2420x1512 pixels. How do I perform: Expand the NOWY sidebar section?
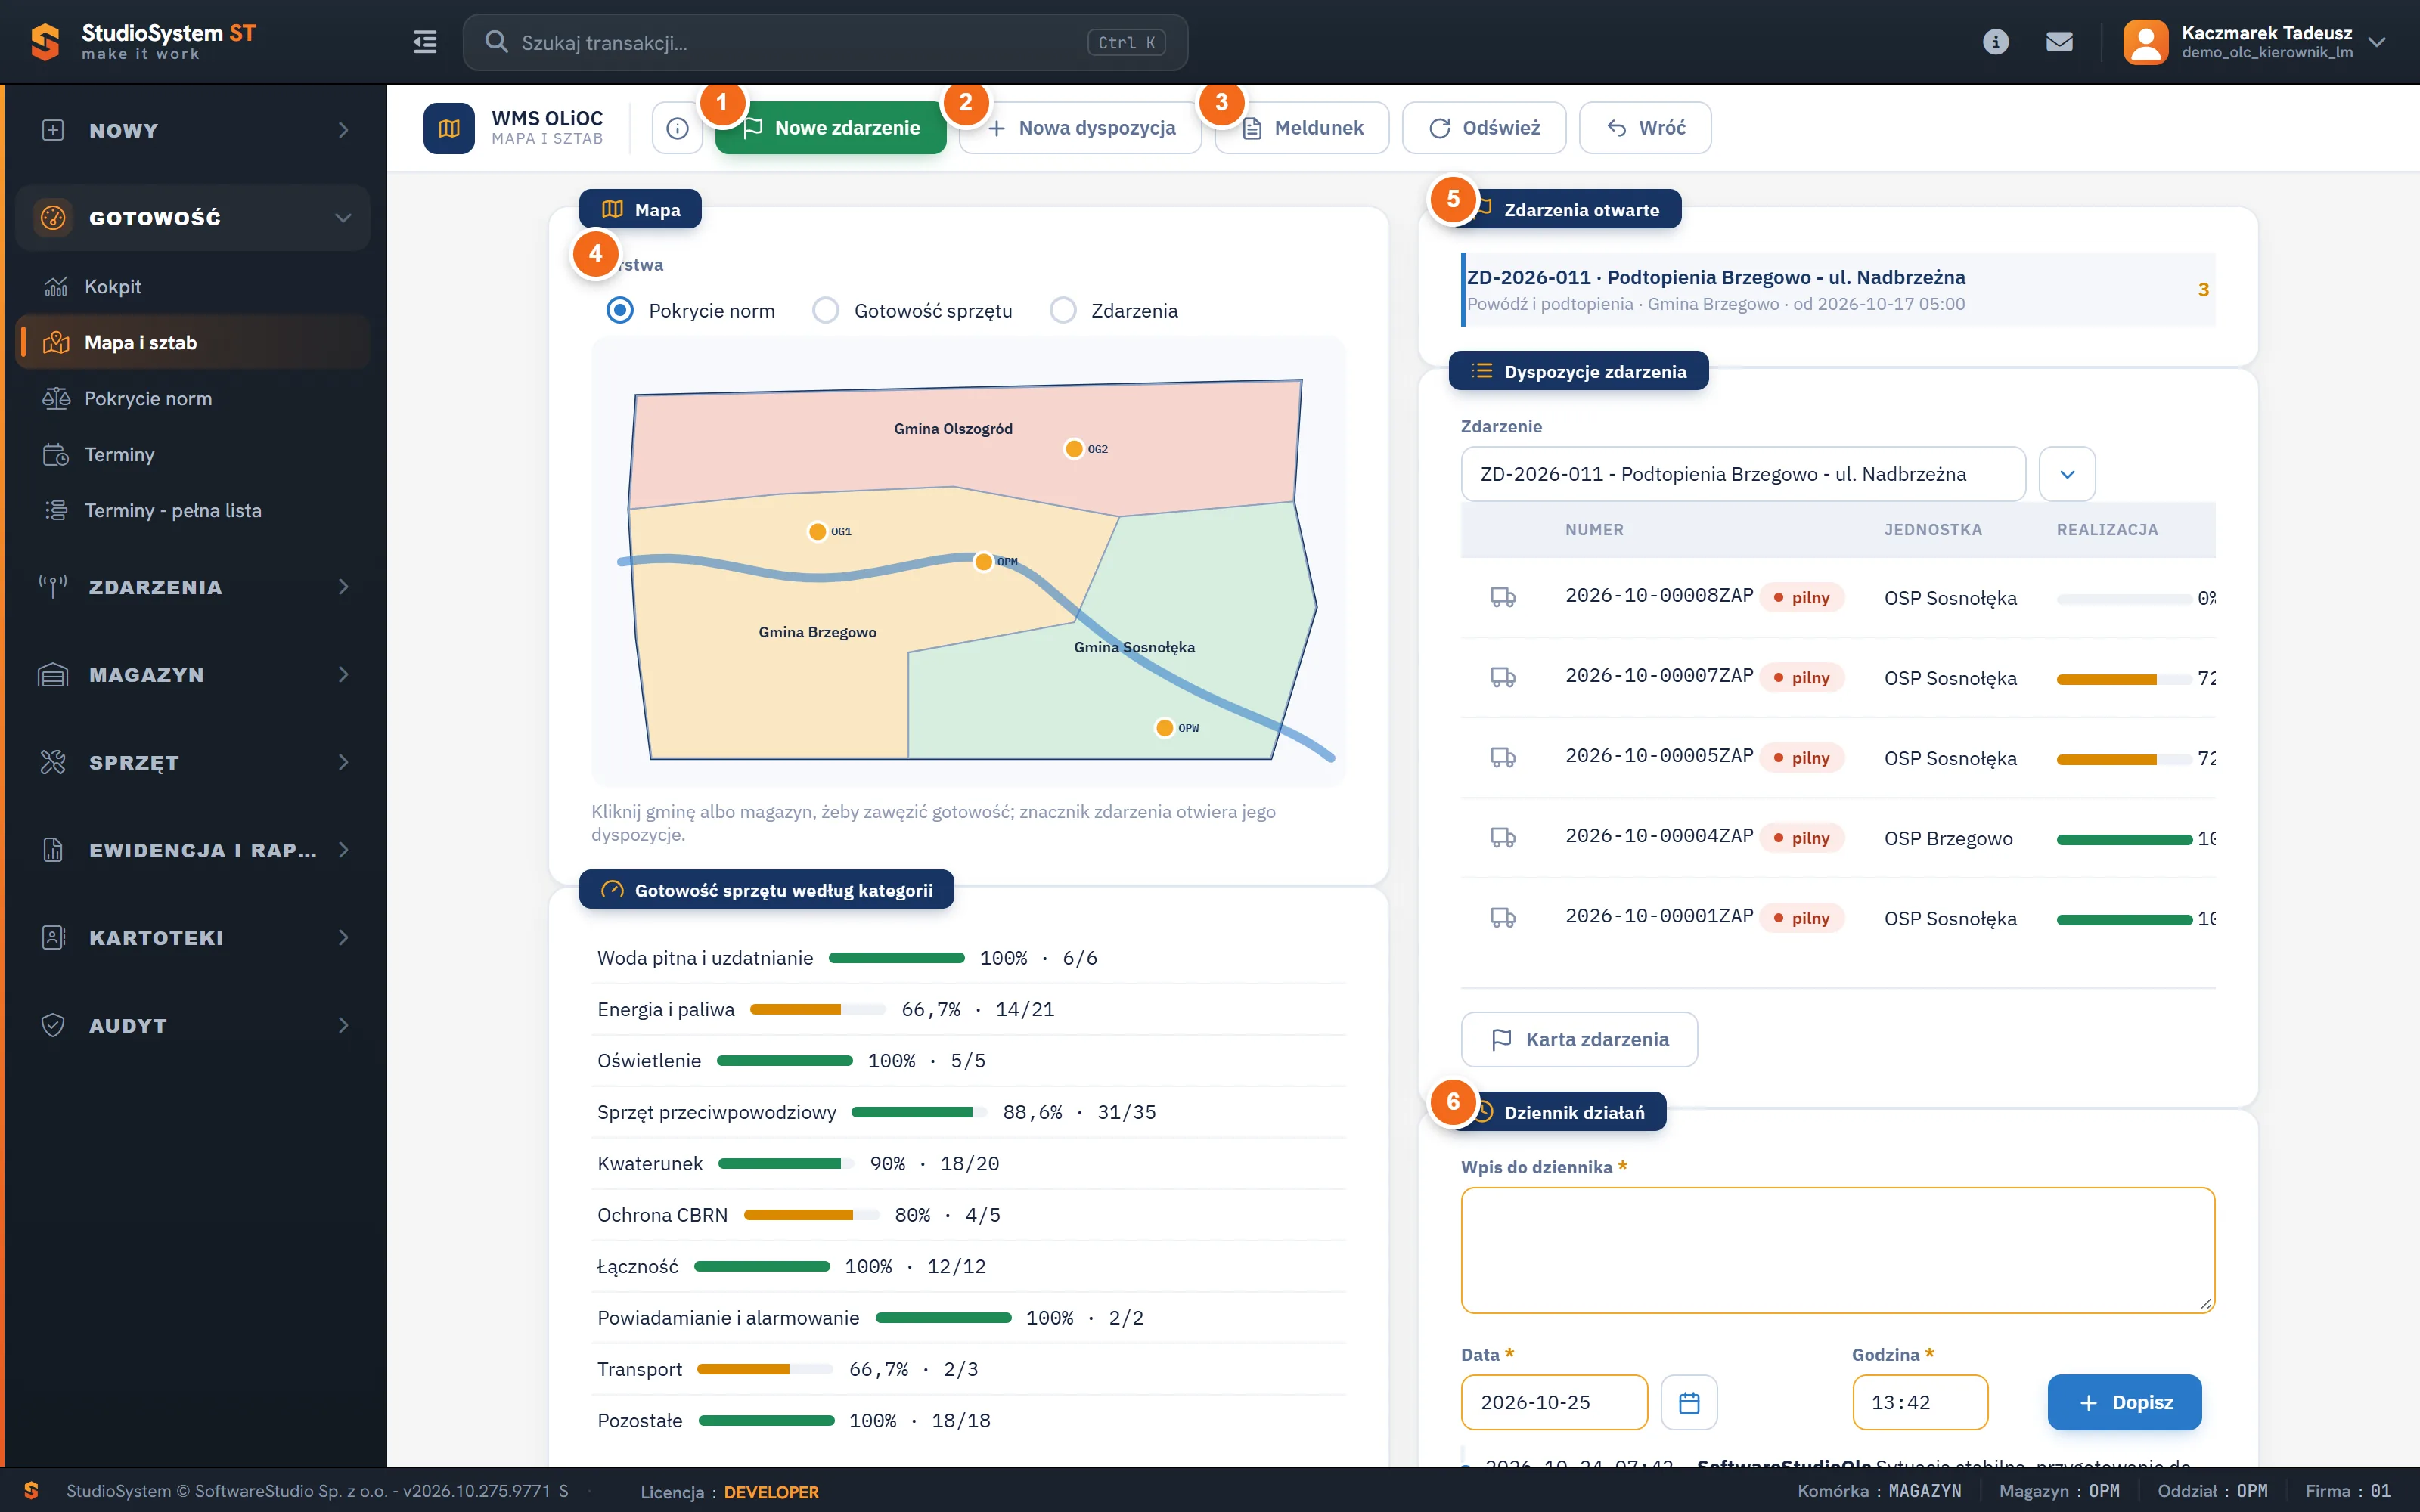click(193, 130)
